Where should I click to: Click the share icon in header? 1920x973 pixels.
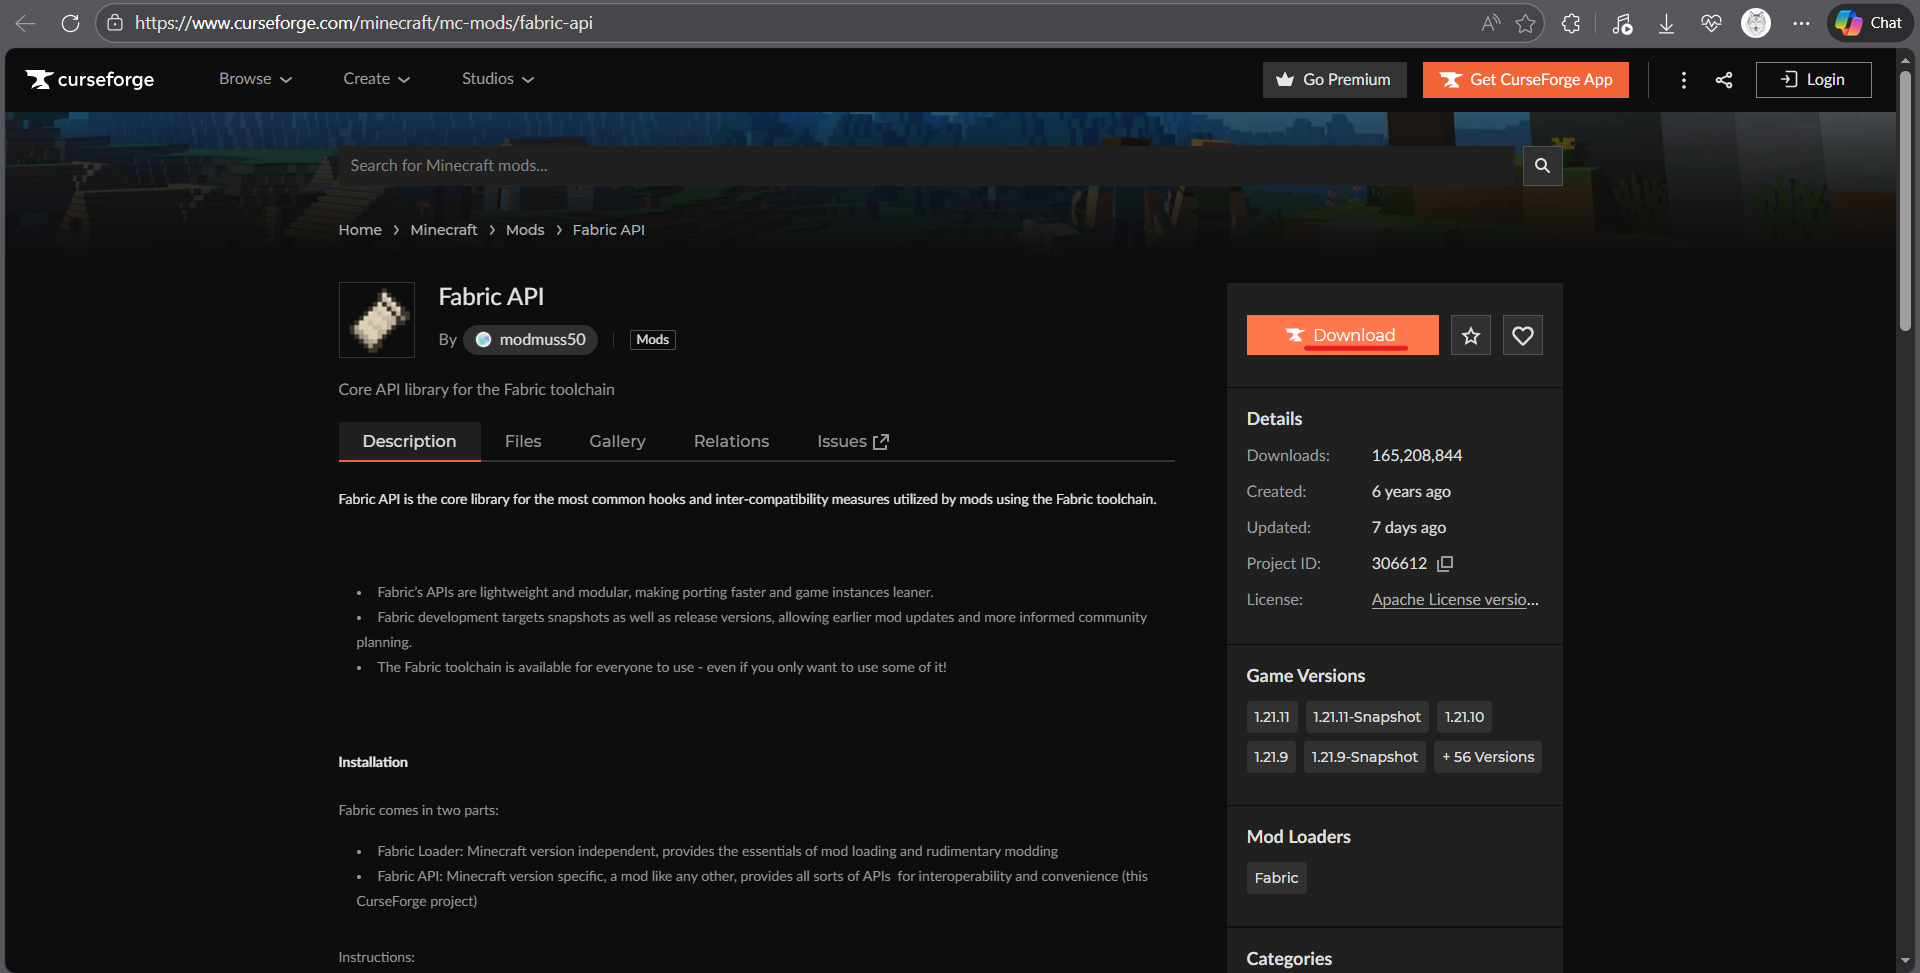[1724, 80]
